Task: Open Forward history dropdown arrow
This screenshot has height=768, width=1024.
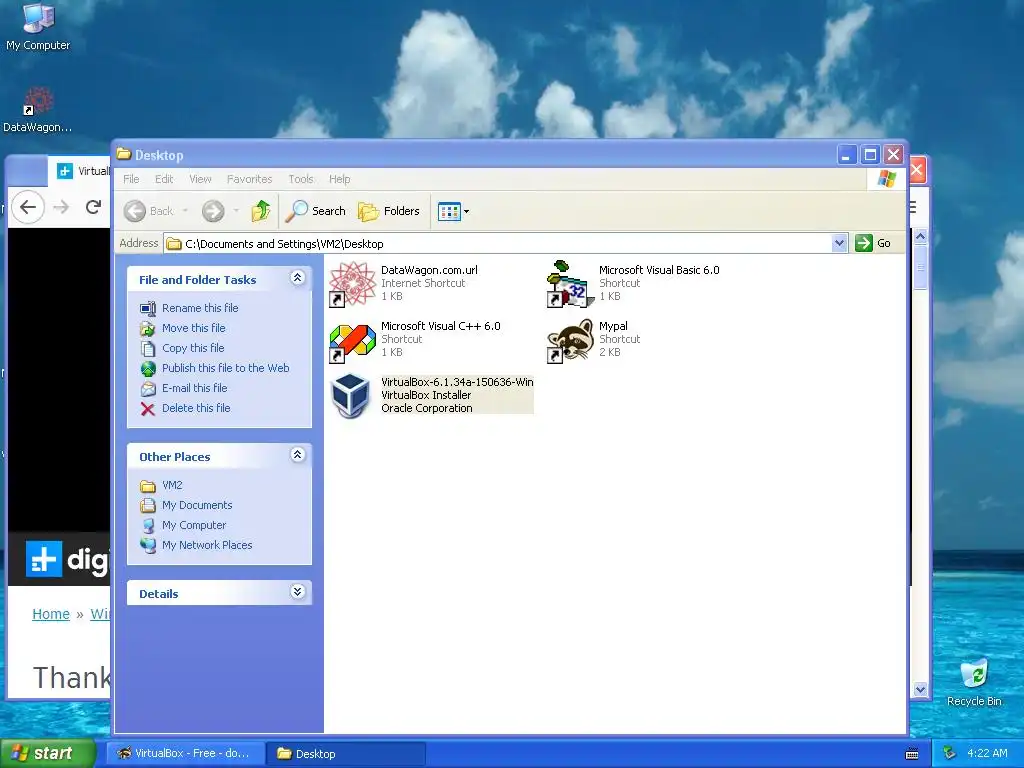Action: (236, 211)
